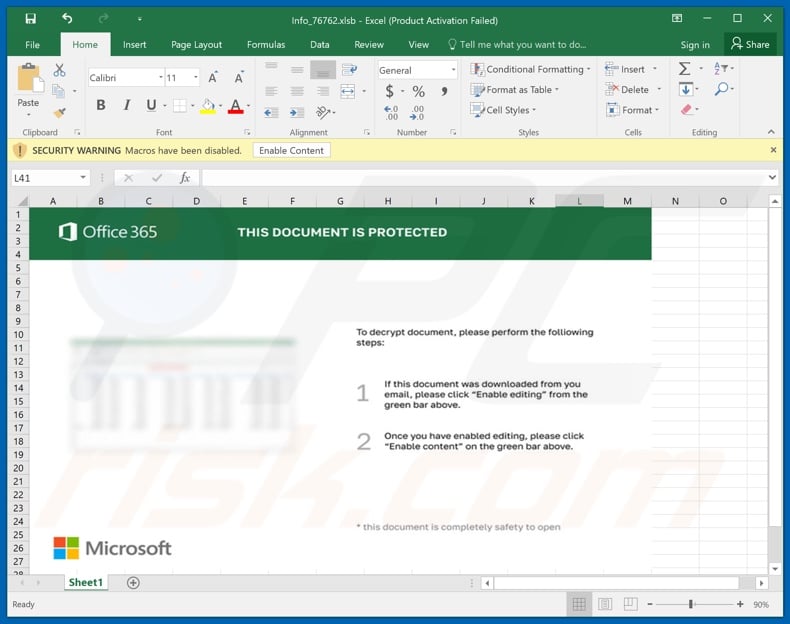Click Decrease Decimal icon
Screen dimensions: 790x624
coord(417,112)
